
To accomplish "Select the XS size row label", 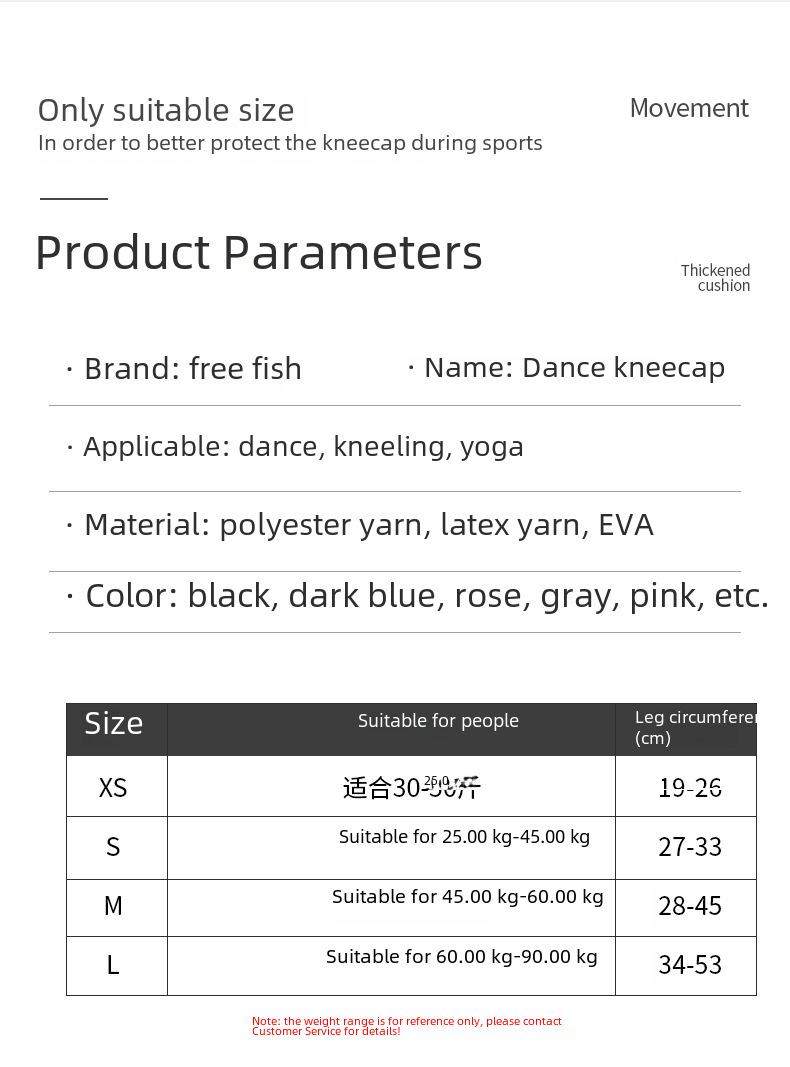I will point(113,788).
